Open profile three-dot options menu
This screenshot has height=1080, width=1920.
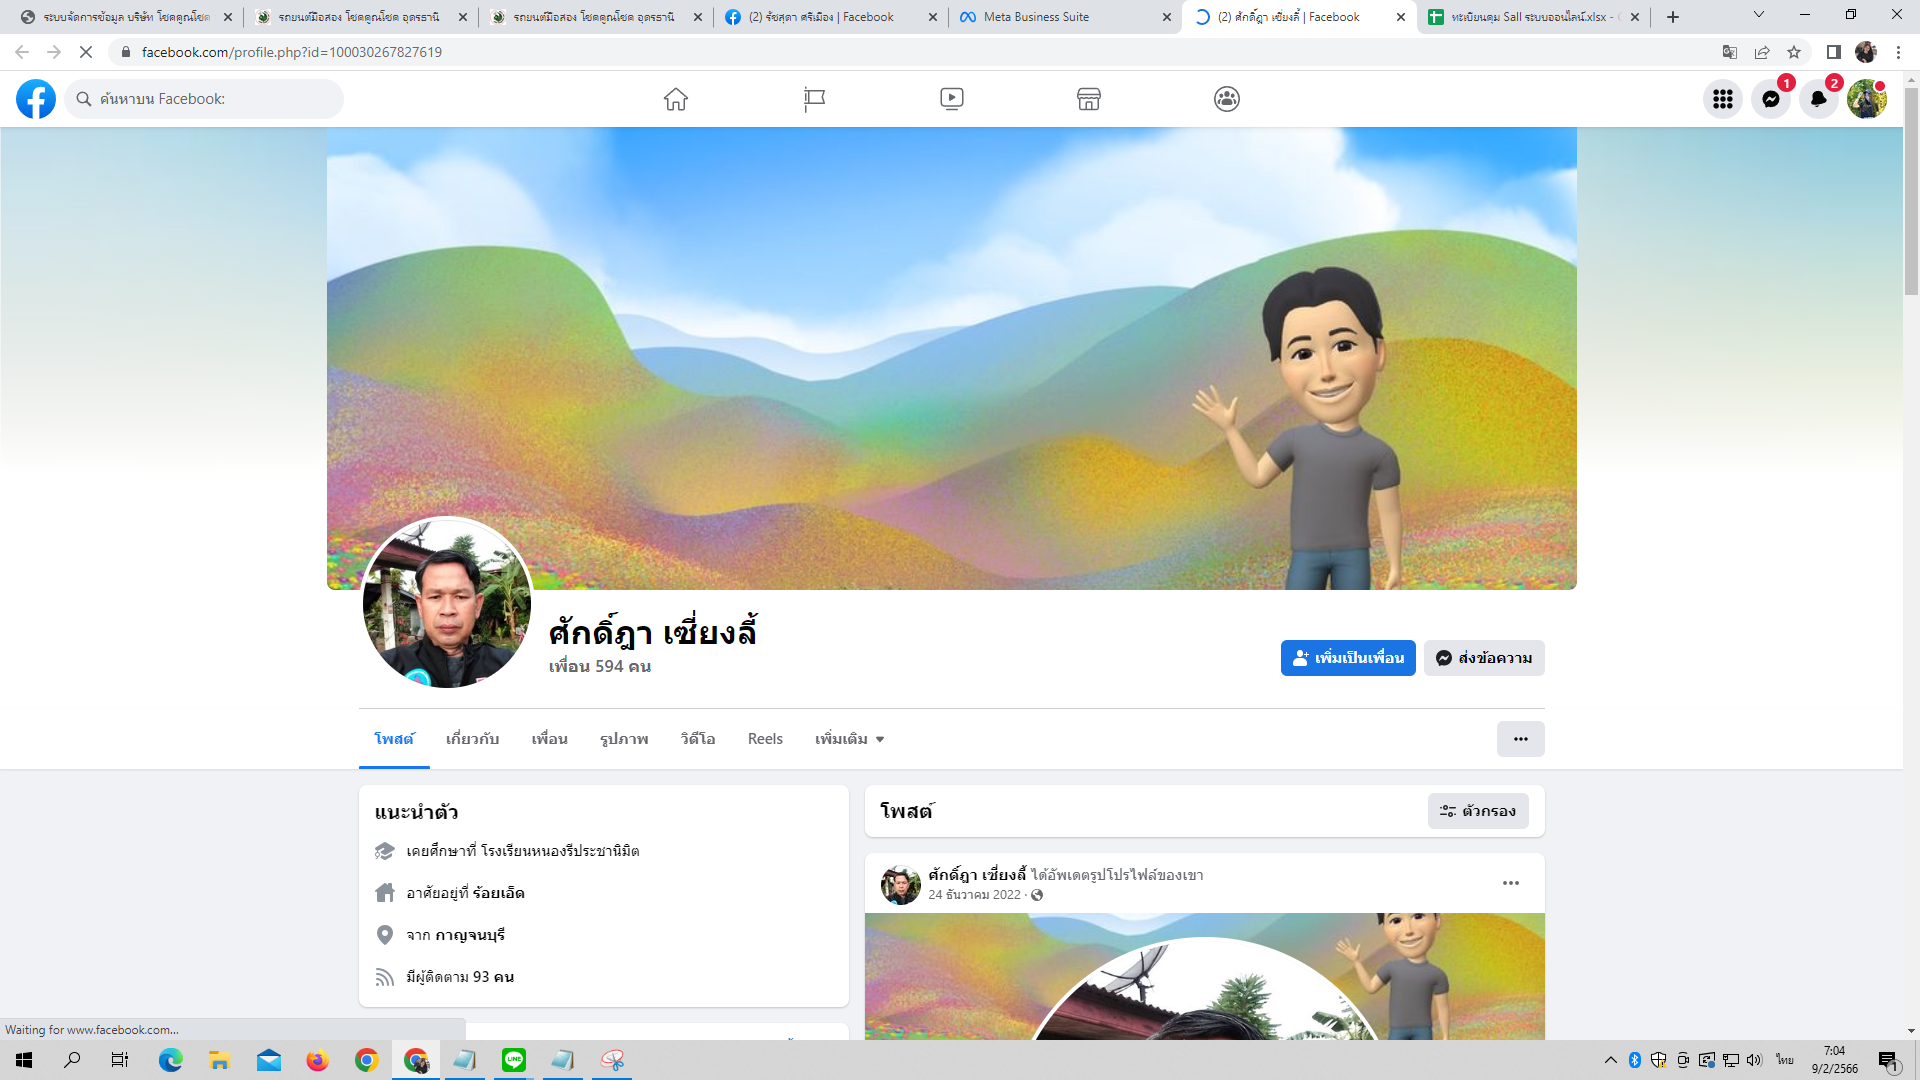tap(1520, 739)
